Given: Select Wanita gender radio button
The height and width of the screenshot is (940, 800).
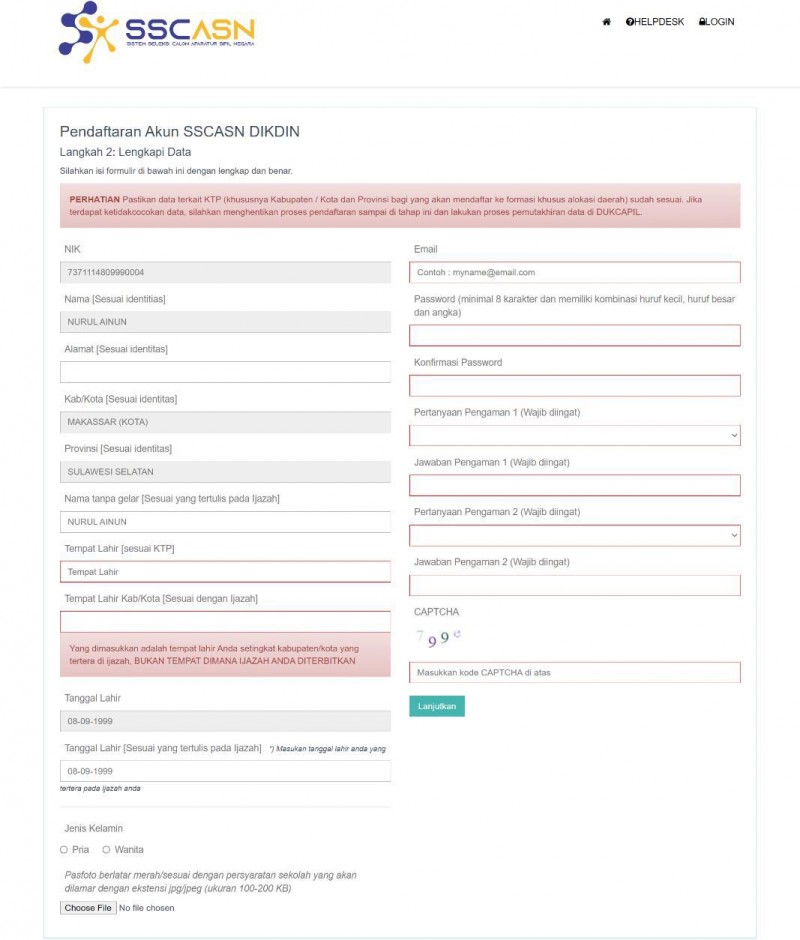Looking at the screenshot, I should [106, 850].
